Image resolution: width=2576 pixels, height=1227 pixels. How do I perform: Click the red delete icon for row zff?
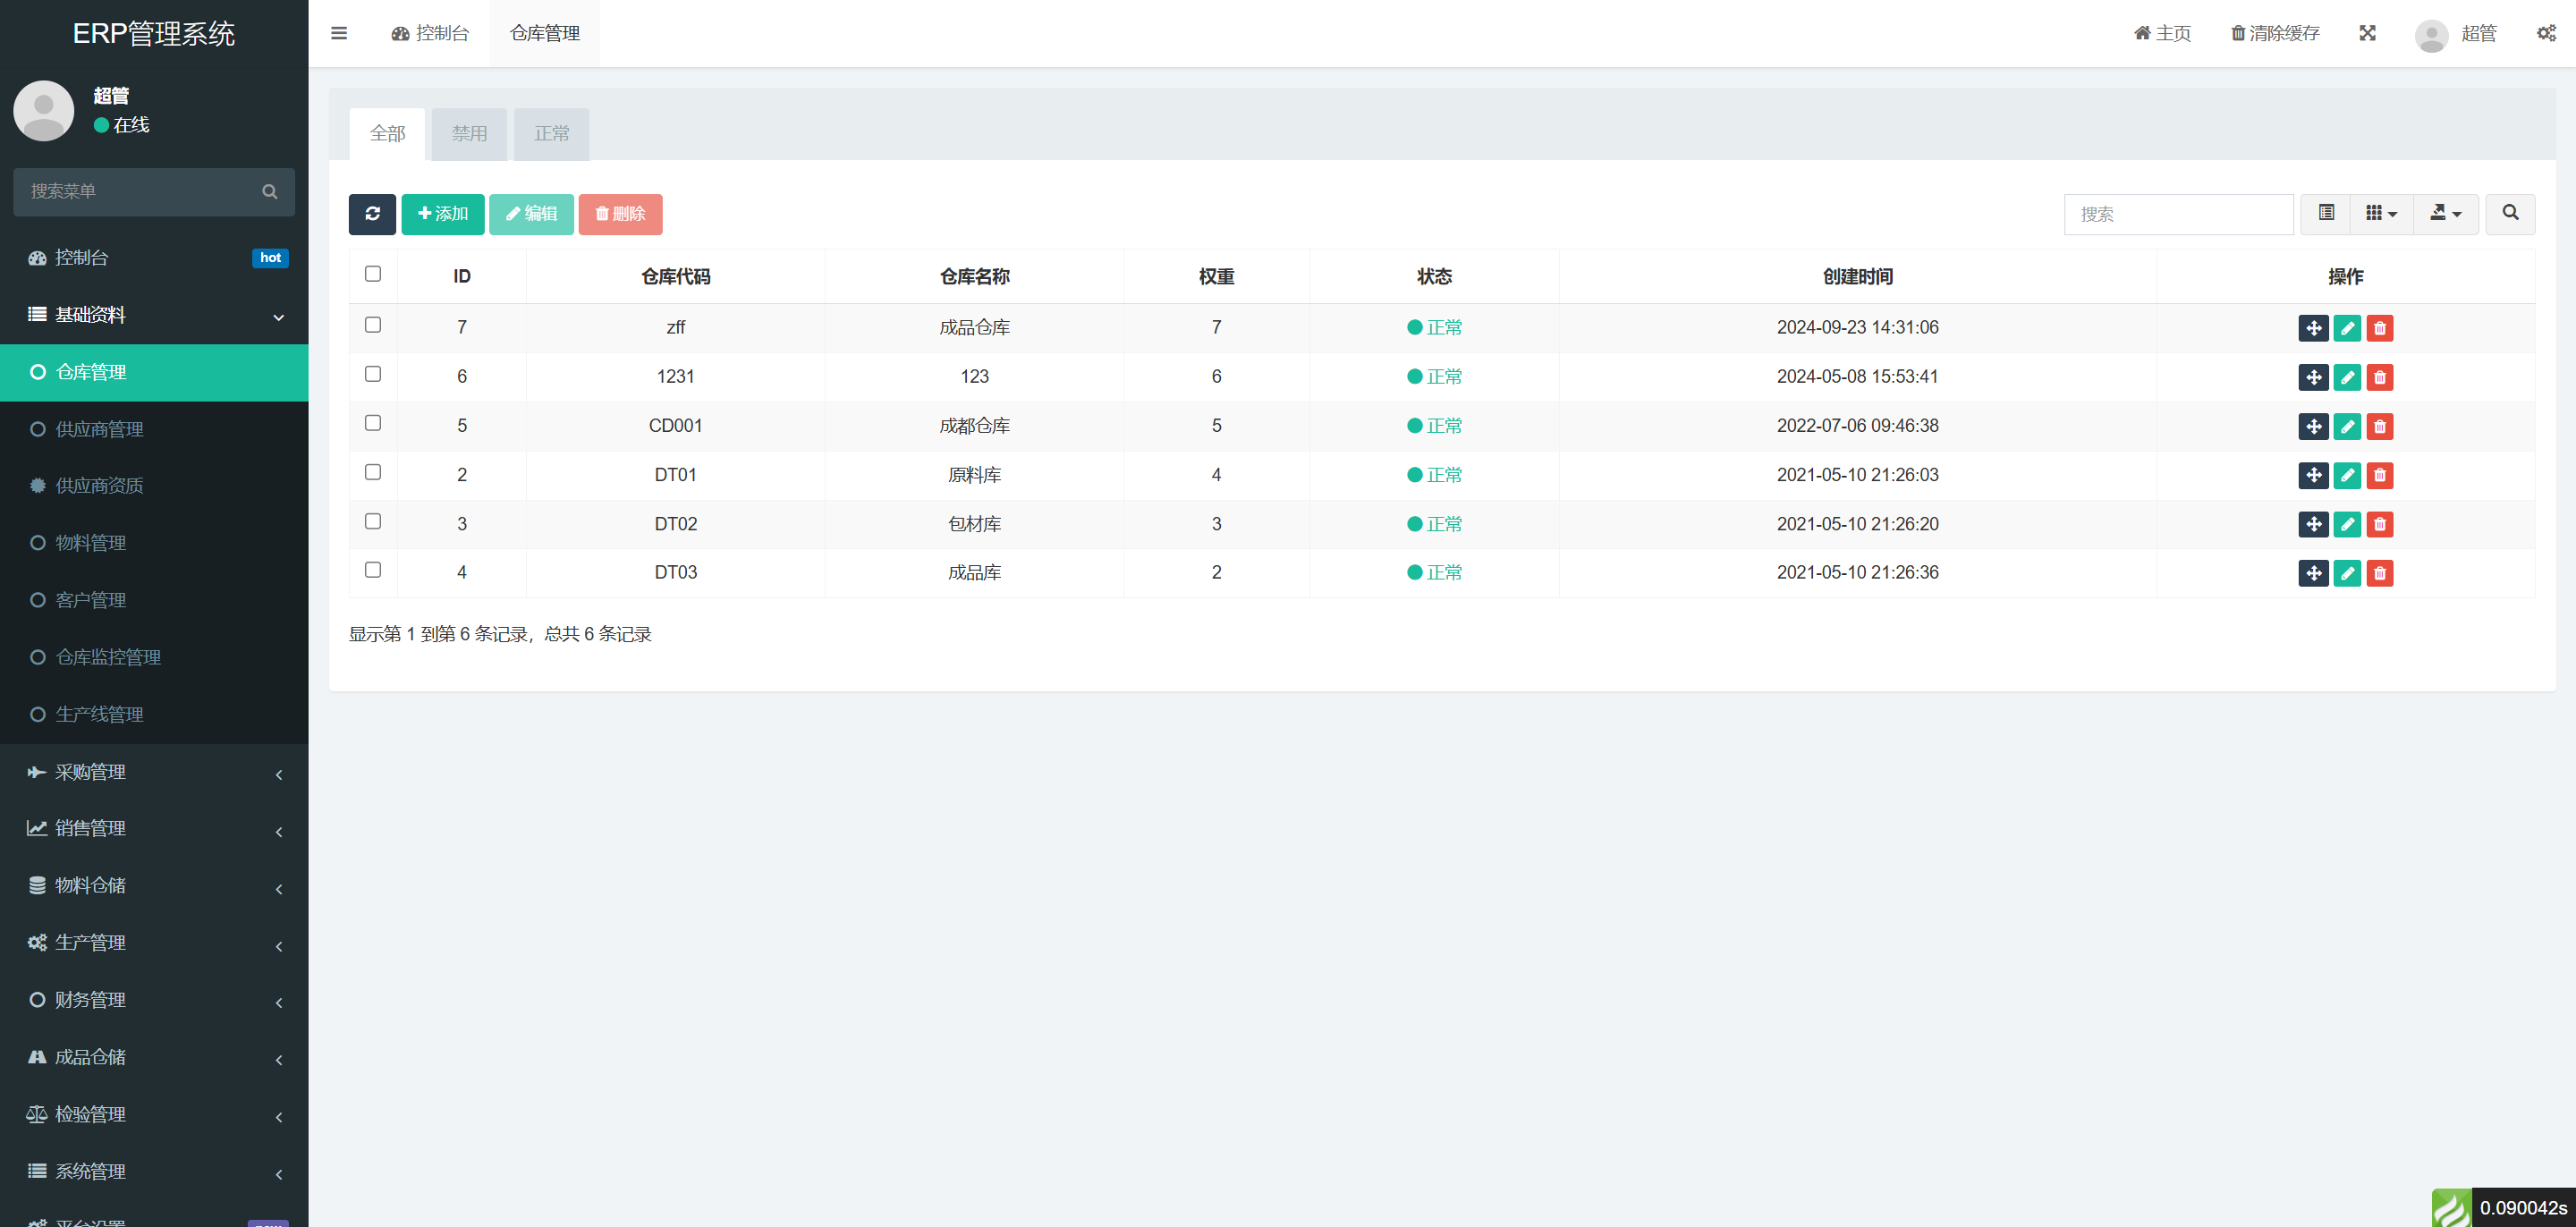pyautogui.click(x=2380, y=328)
